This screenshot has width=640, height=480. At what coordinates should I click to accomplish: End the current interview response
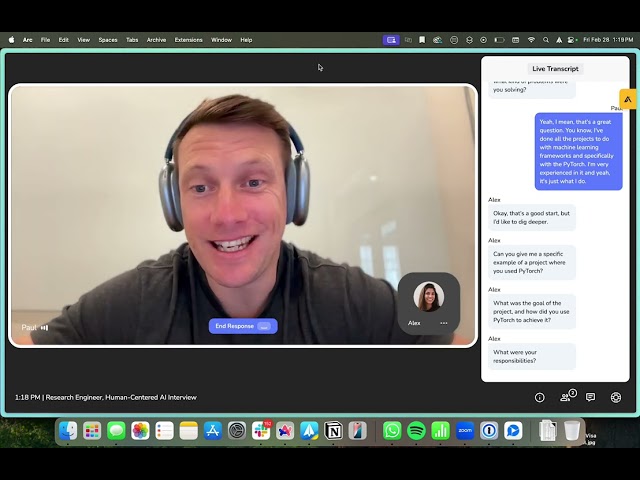click(243, 326)
